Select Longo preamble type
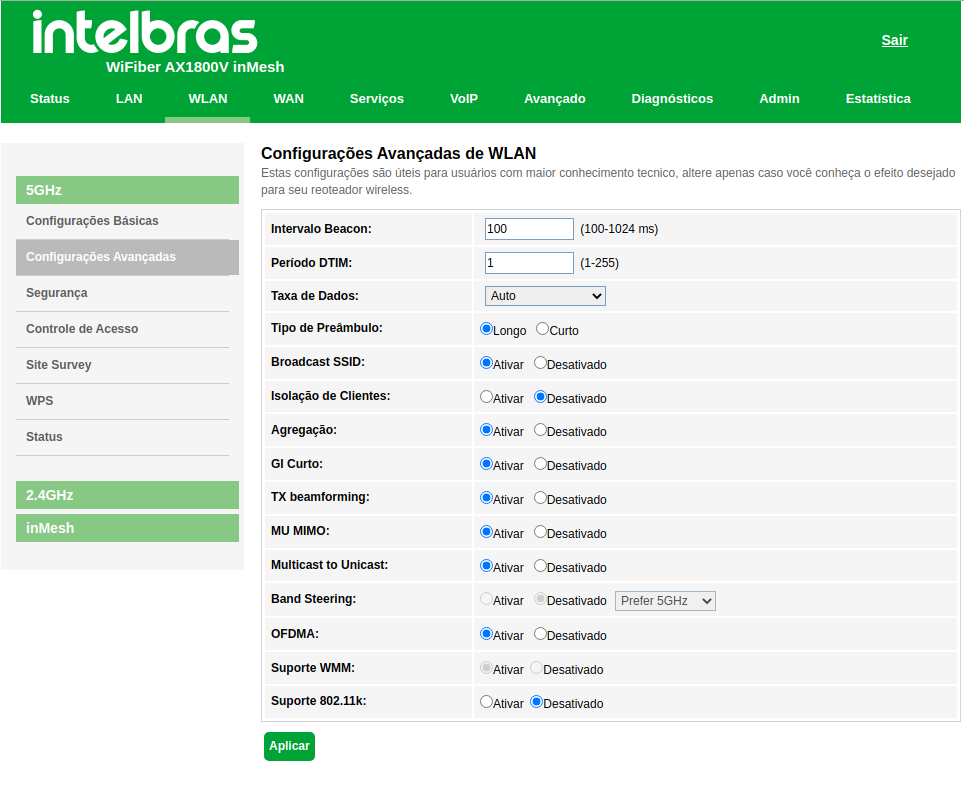The height and width of the screenshot is (786, 964). [486, 329]
